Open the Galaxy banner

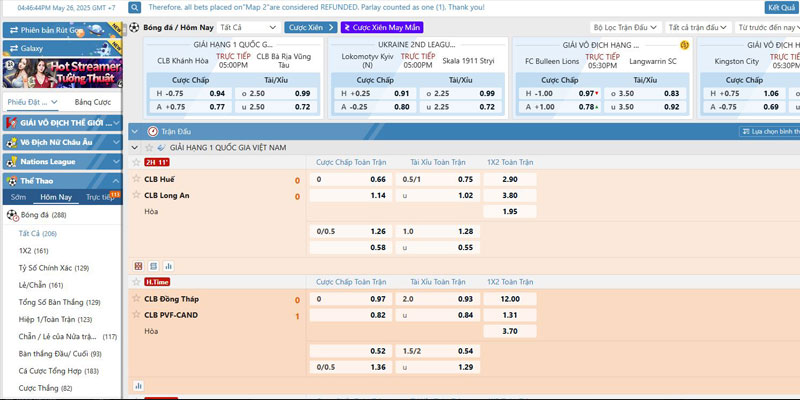tap(62, 48)
